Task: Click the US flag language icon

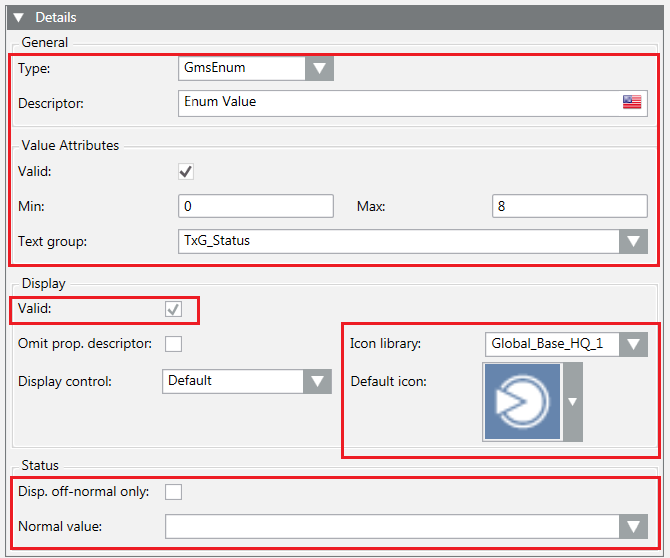Action: click(x=631, y=102)
